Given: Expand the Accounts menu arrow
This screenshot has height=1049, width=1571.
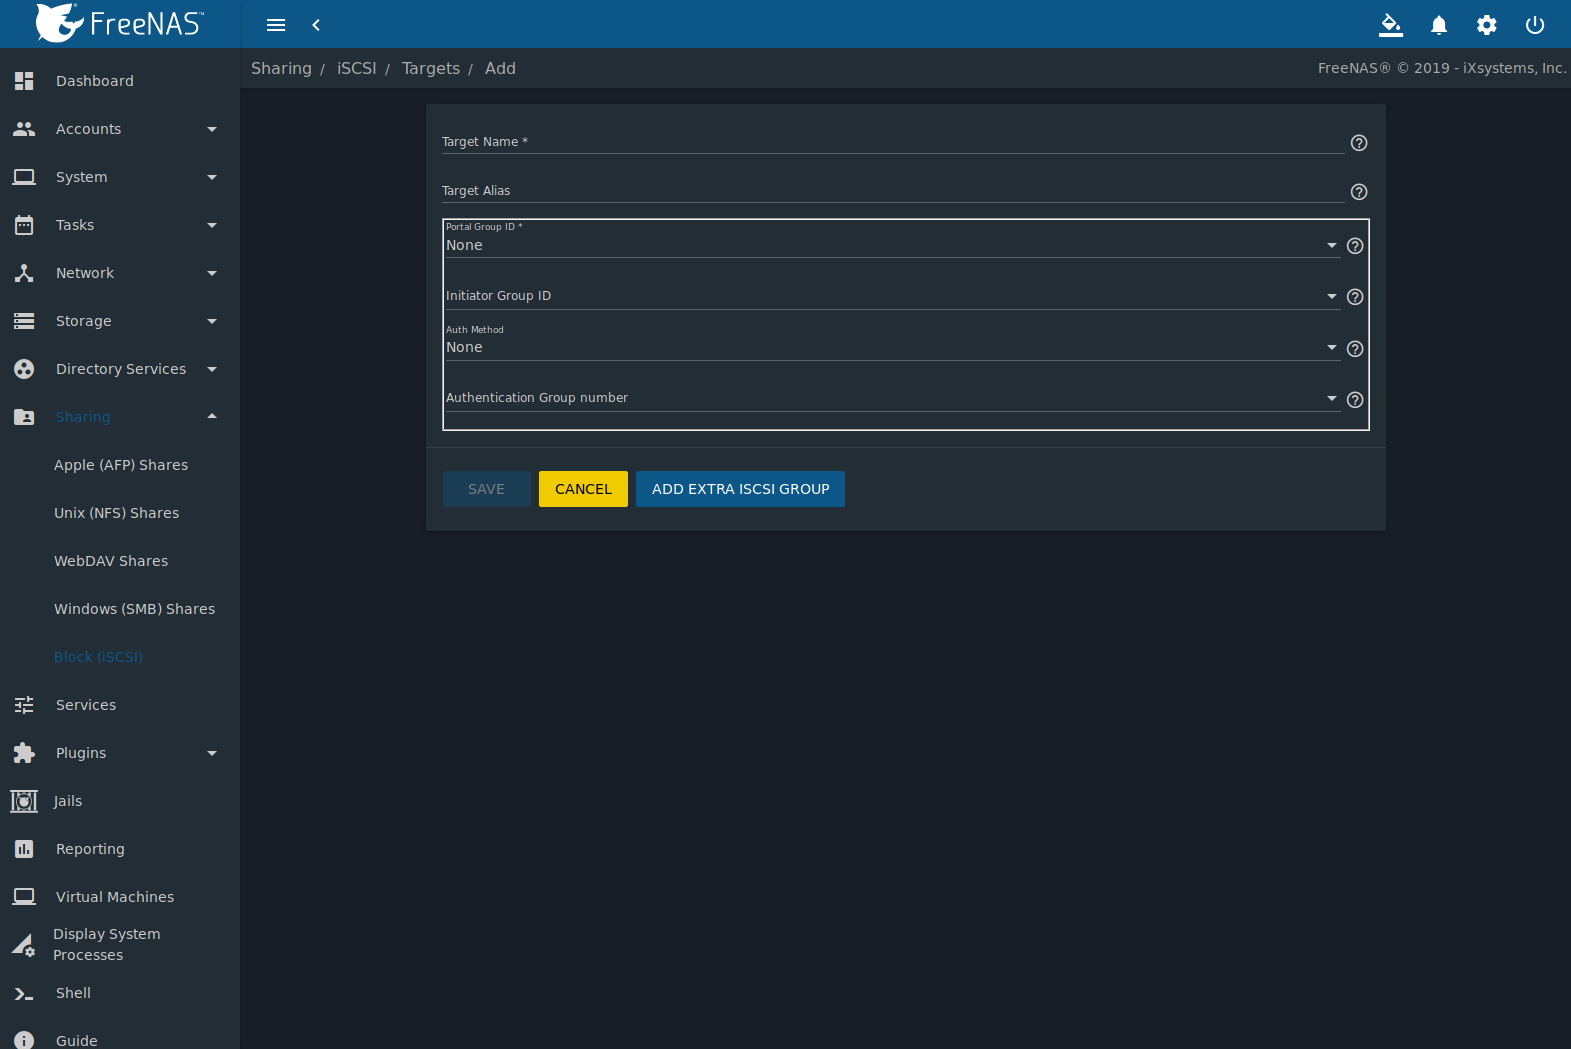Looking at the screenshot, I should (212, 129).
